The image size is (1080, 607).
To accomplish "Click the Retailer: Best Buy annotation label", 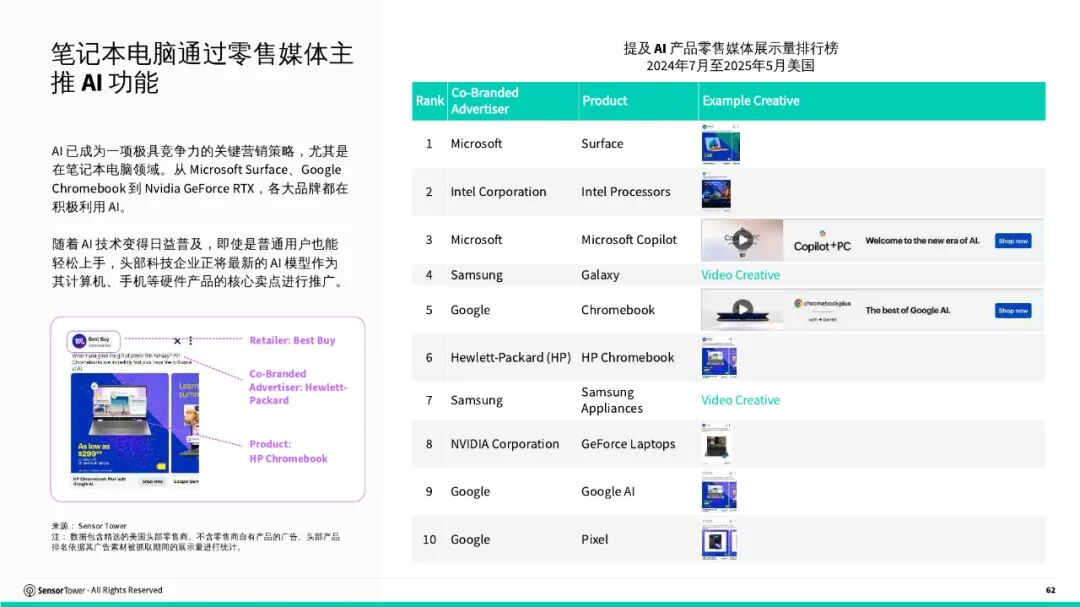I will (x=292, y=340).
